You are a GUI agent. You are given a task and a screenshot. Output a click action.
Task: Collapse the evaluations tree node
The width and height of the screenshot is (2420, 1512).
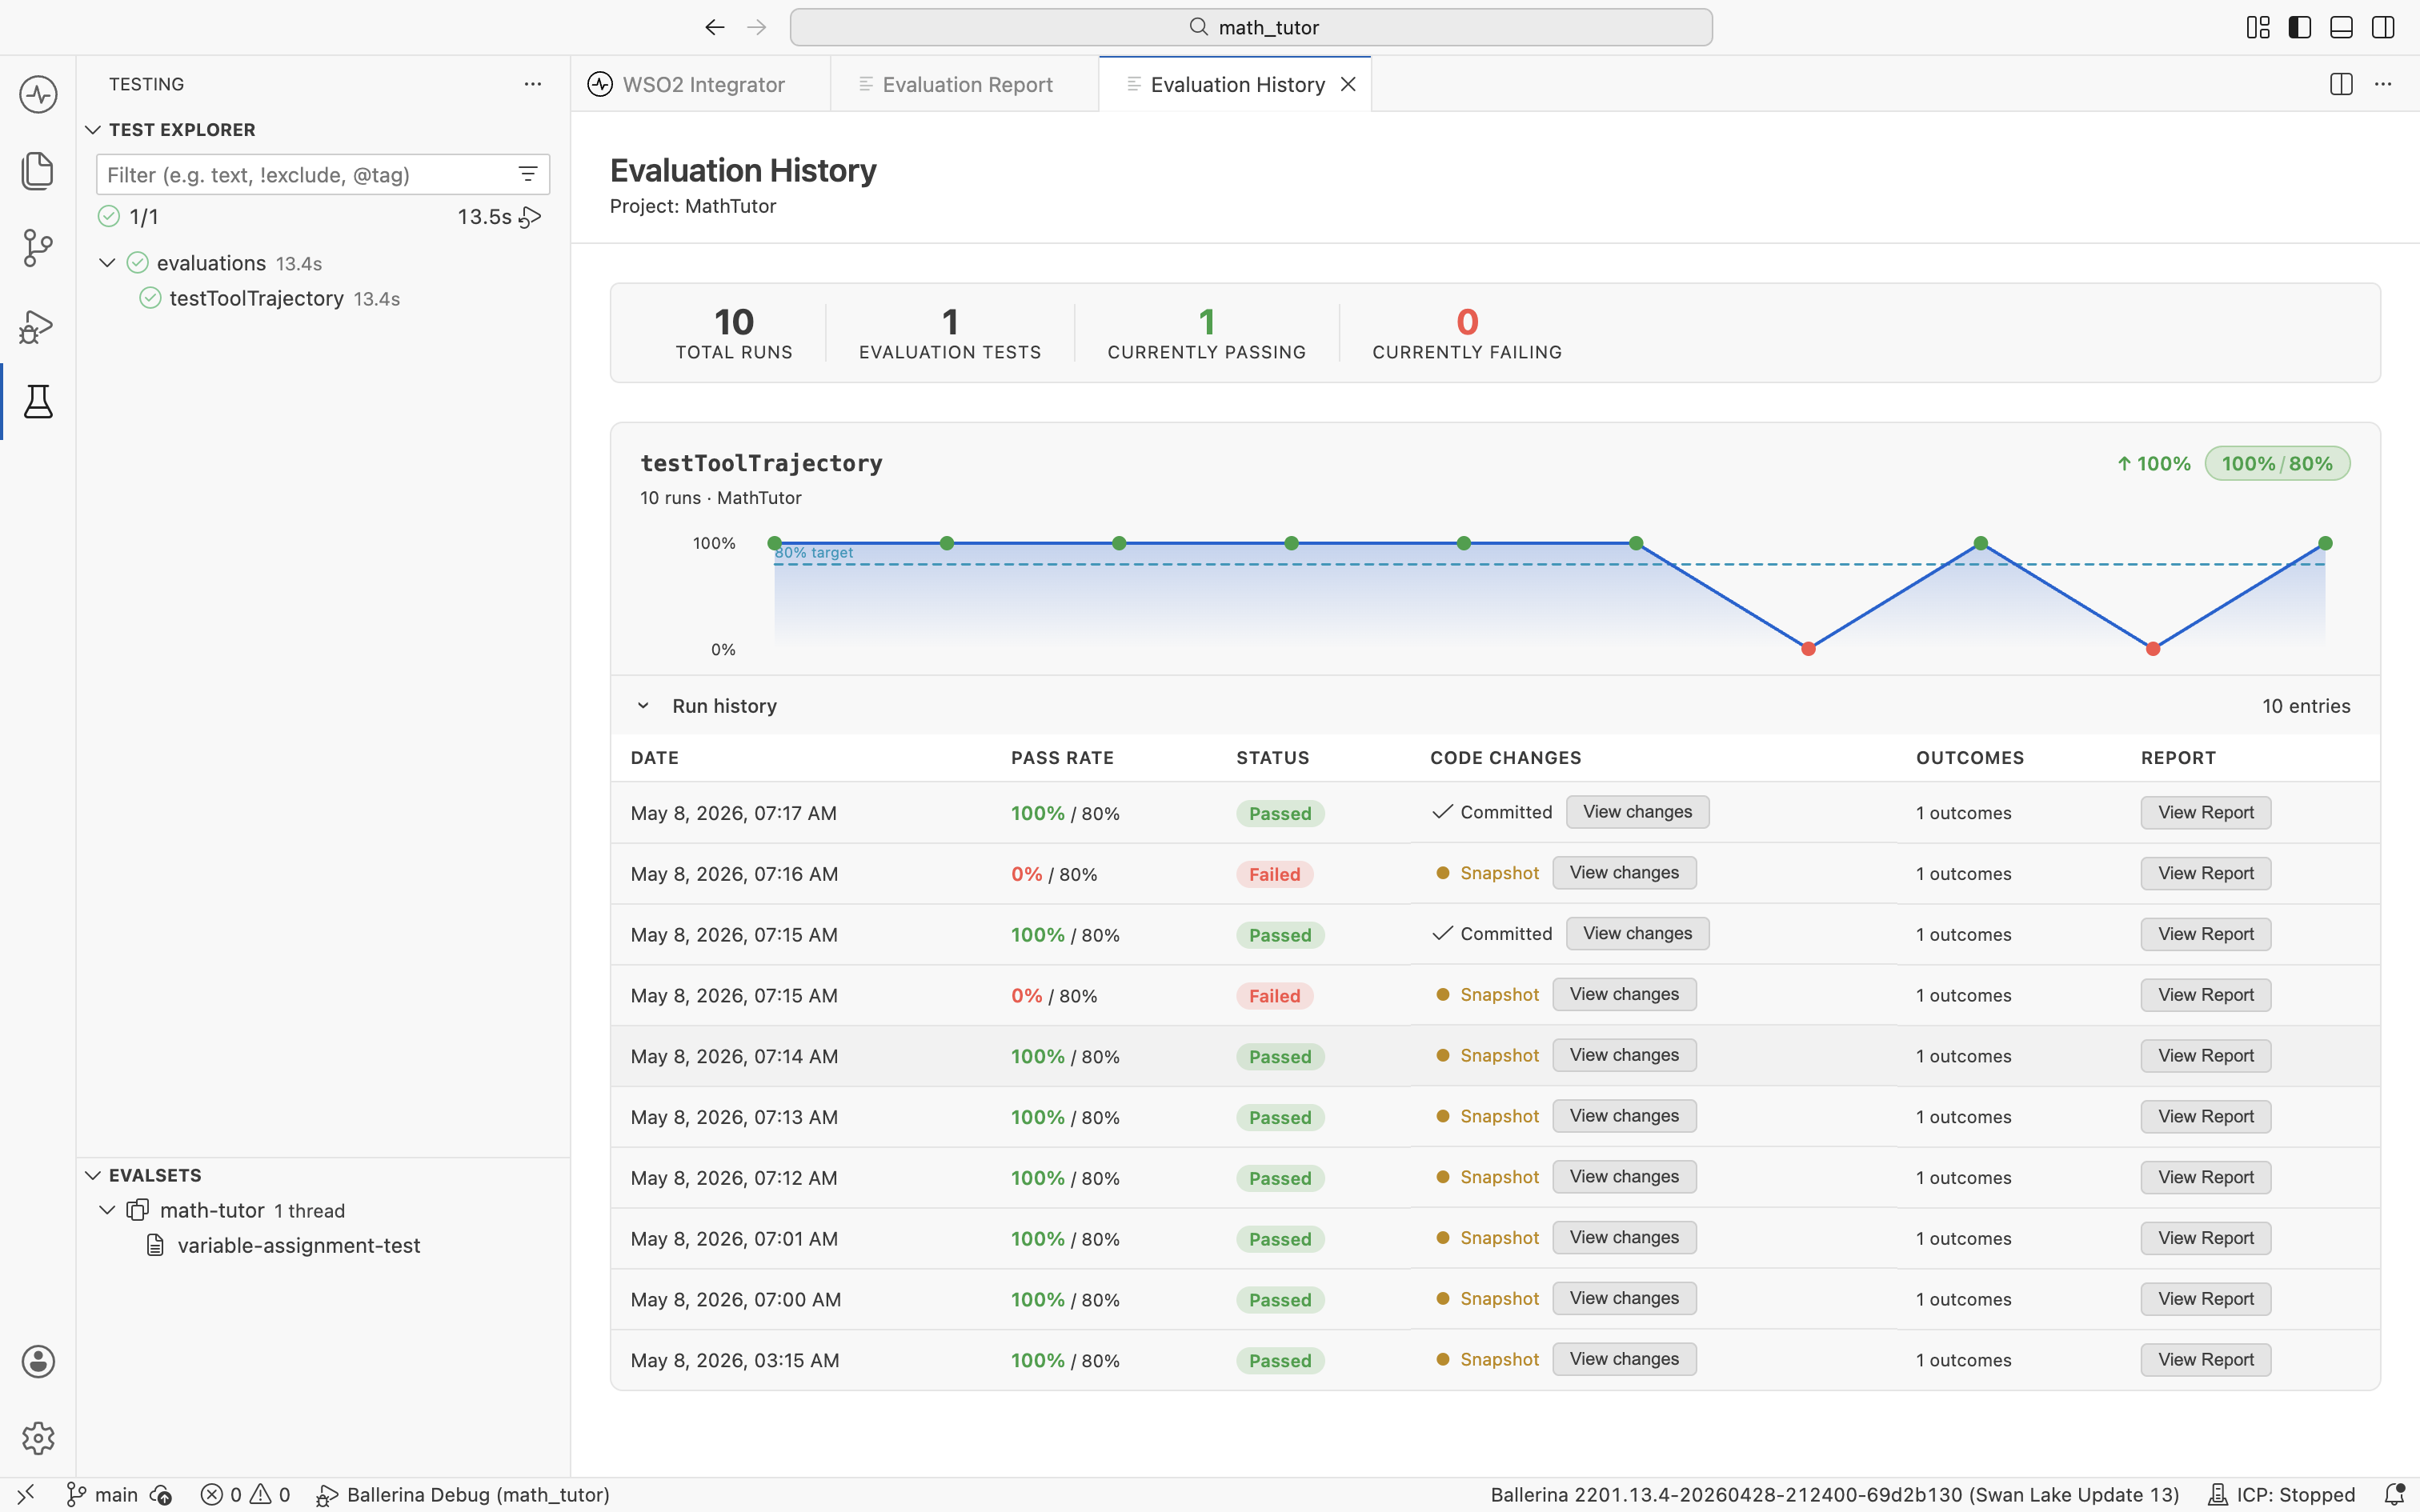coord(107,263)
